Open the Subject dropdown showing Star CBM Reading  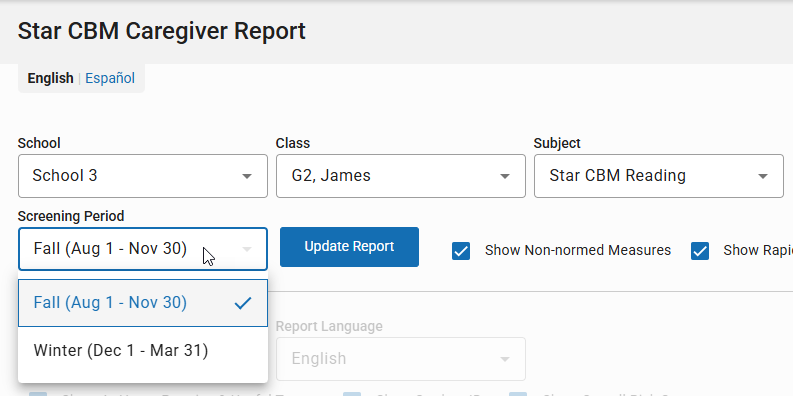(658, 176)
